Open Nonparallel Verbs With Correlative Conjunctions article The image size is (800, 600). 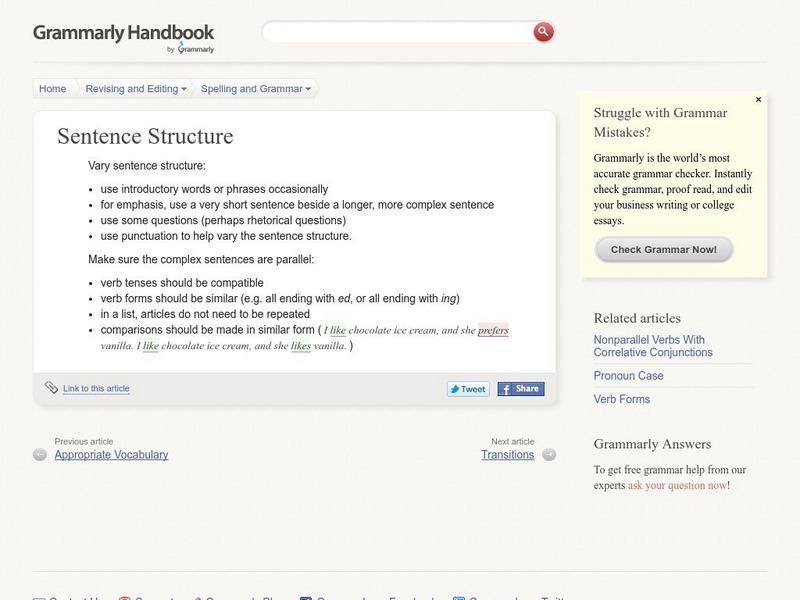point(653,346)
